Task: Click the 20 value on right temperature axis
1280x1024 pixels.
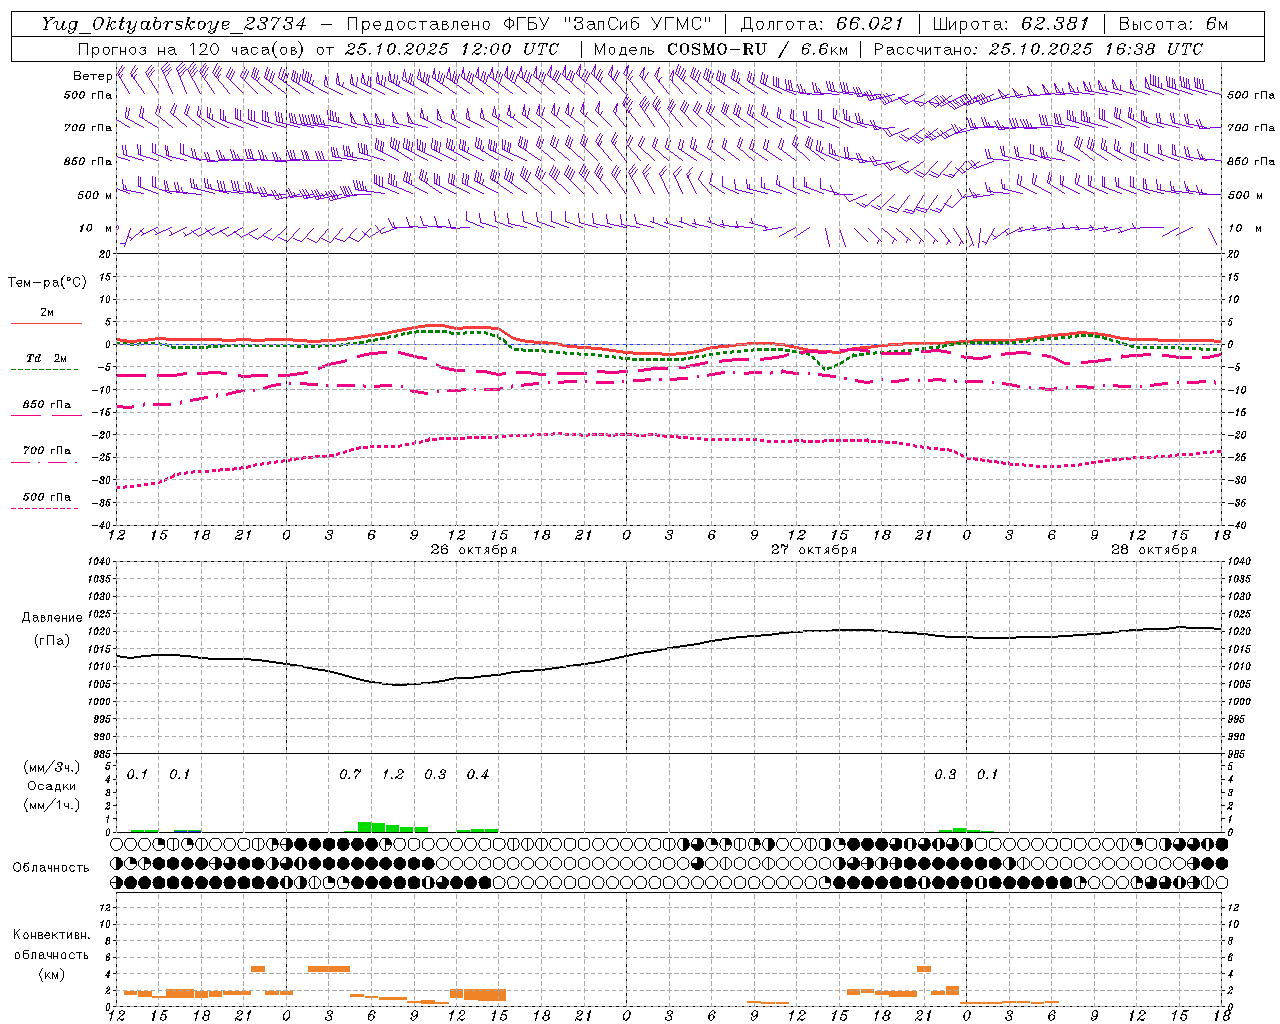Action: pos(1234,255)
